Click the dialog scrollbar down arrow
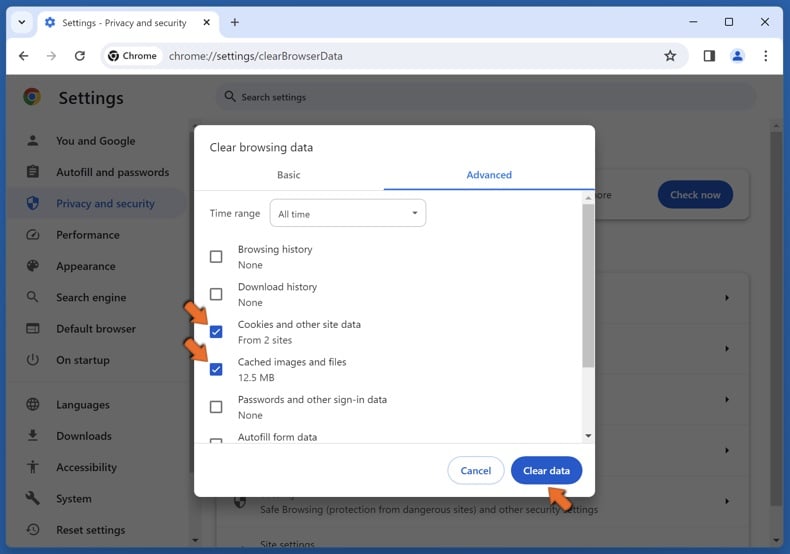 pyautogui.click(x=588, y=436)
